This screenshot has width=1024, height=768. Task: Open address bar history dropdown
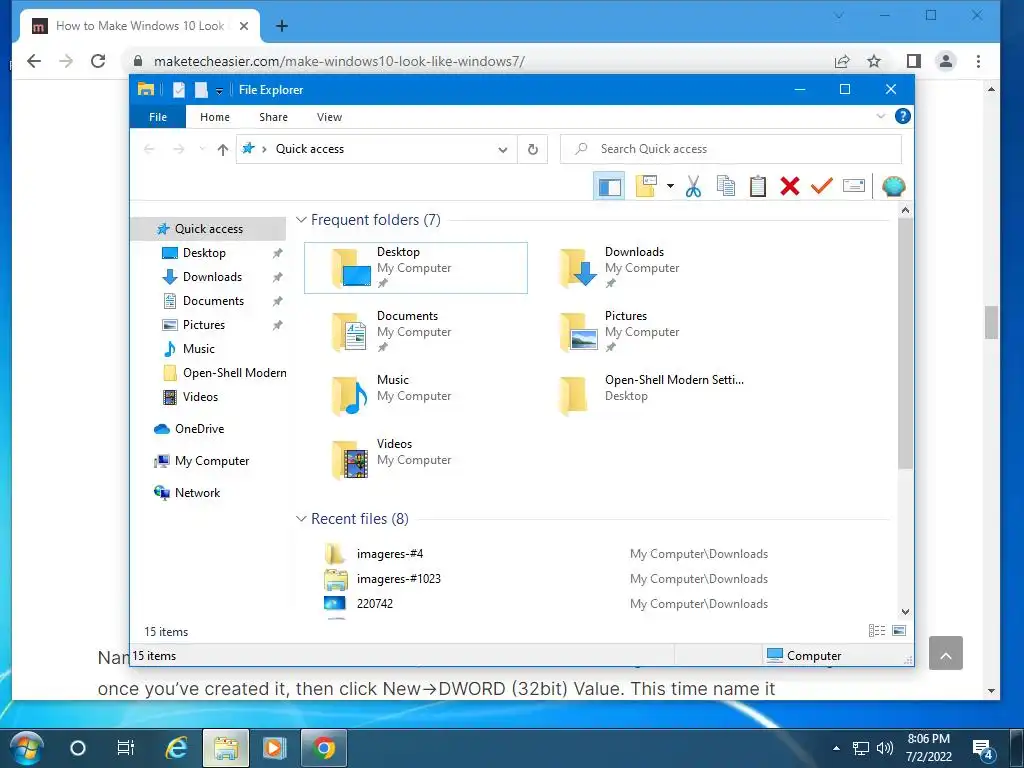coord(503,150)
